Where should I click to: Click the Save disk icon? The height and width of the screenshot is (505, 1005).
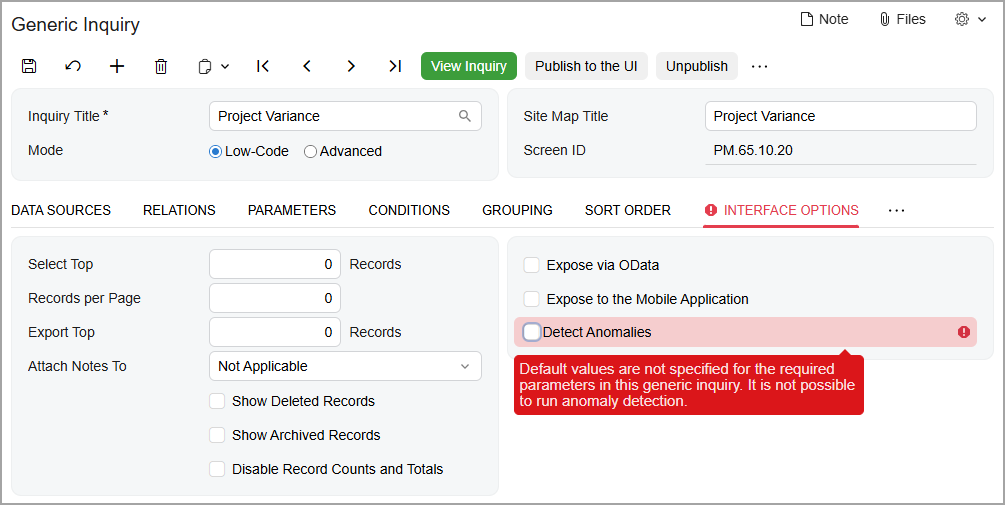29,66
